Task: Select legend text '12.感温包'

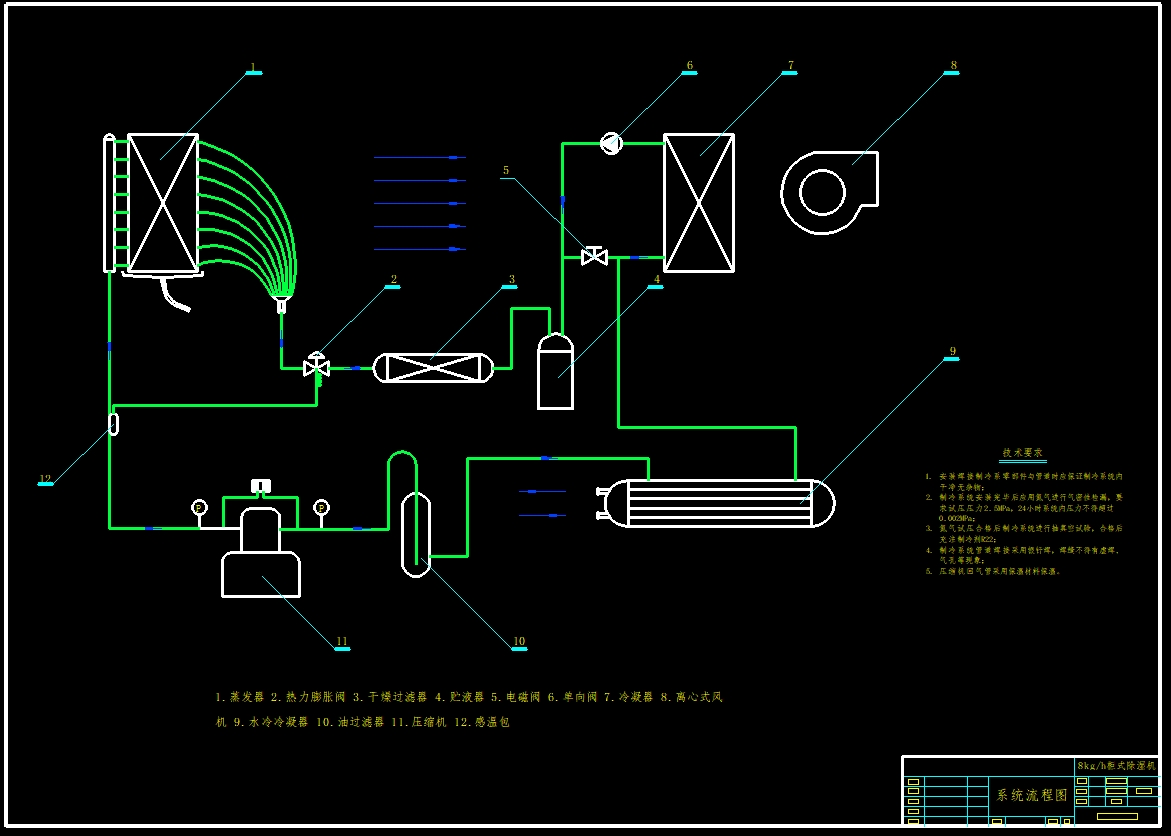Action: [x=482, y=722]
